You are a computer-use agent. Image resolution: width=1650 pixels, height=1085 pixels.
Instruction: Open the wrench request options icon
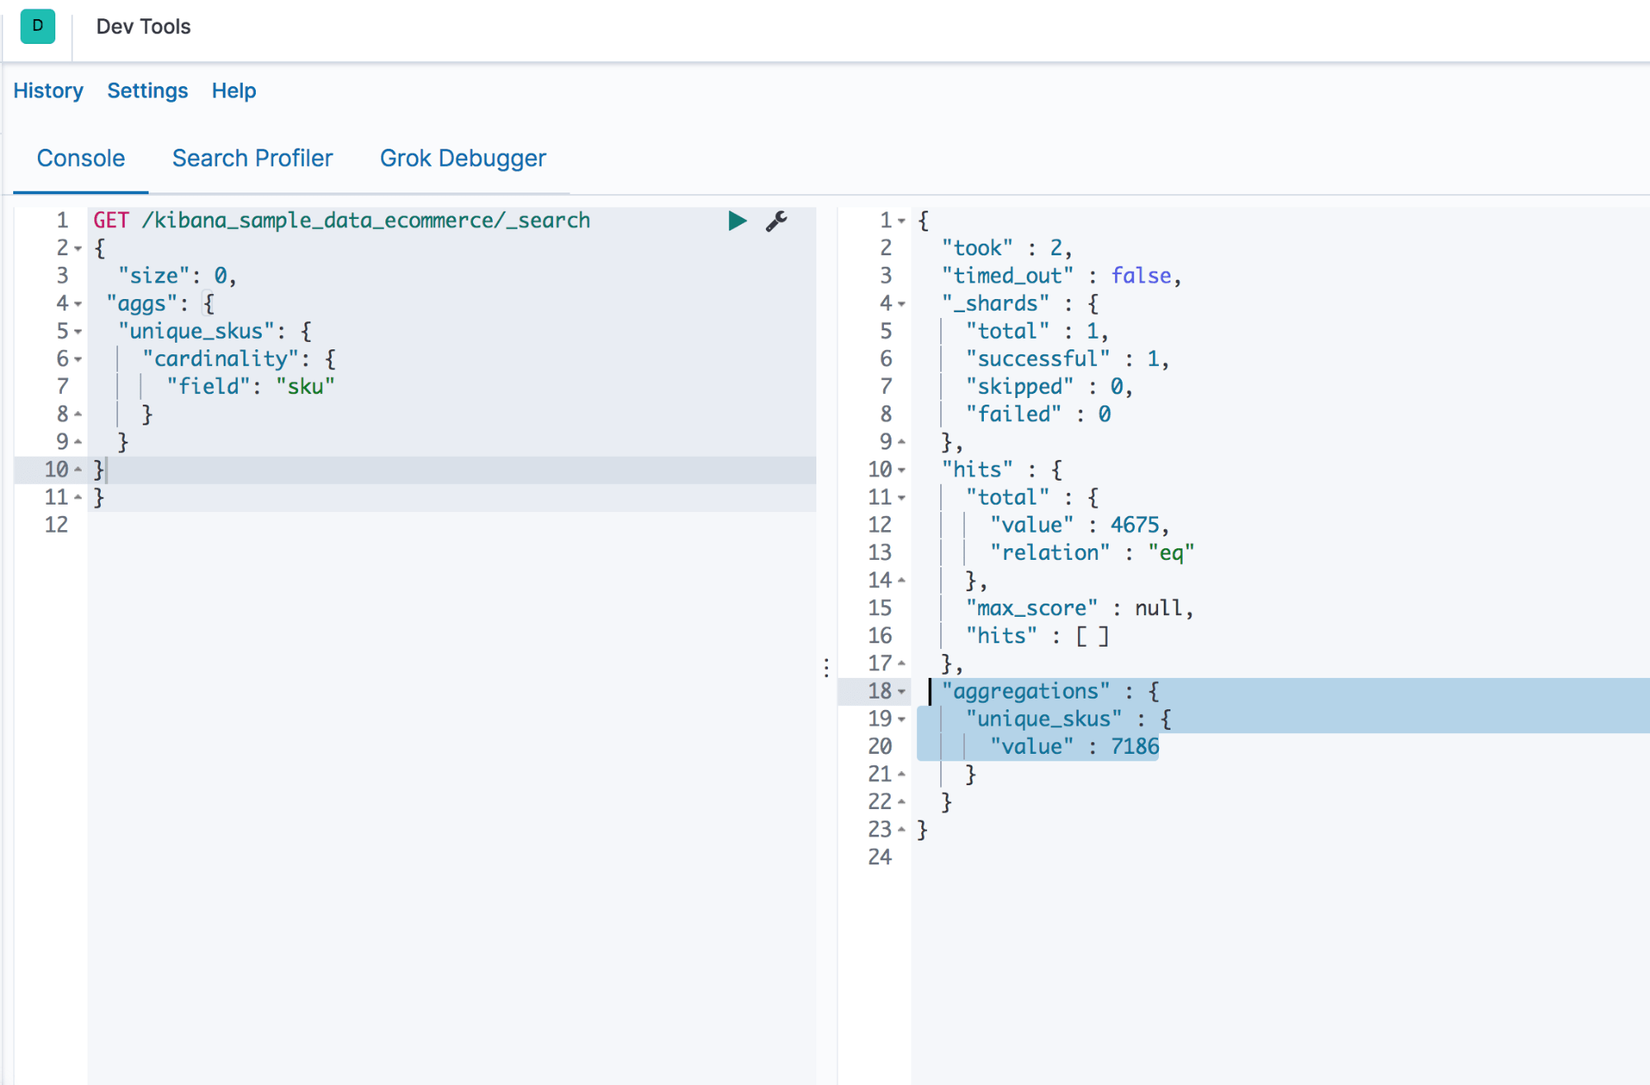click(776, 221)
